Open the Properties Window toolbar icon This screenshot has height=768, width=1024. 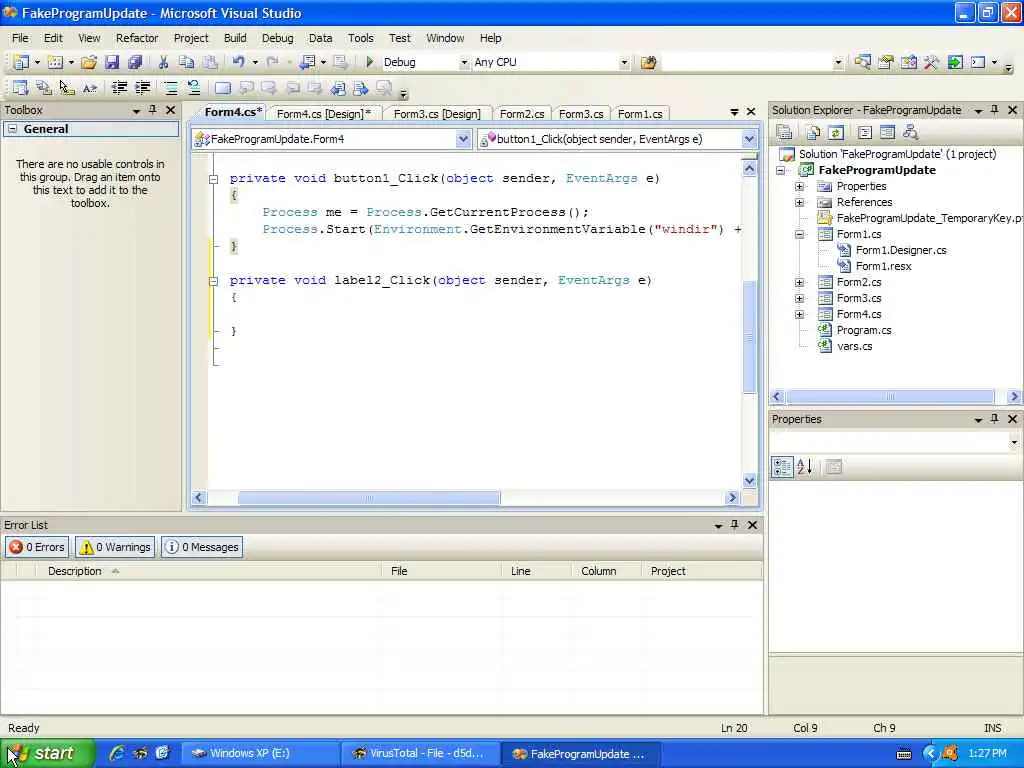(x=886, y=63)
